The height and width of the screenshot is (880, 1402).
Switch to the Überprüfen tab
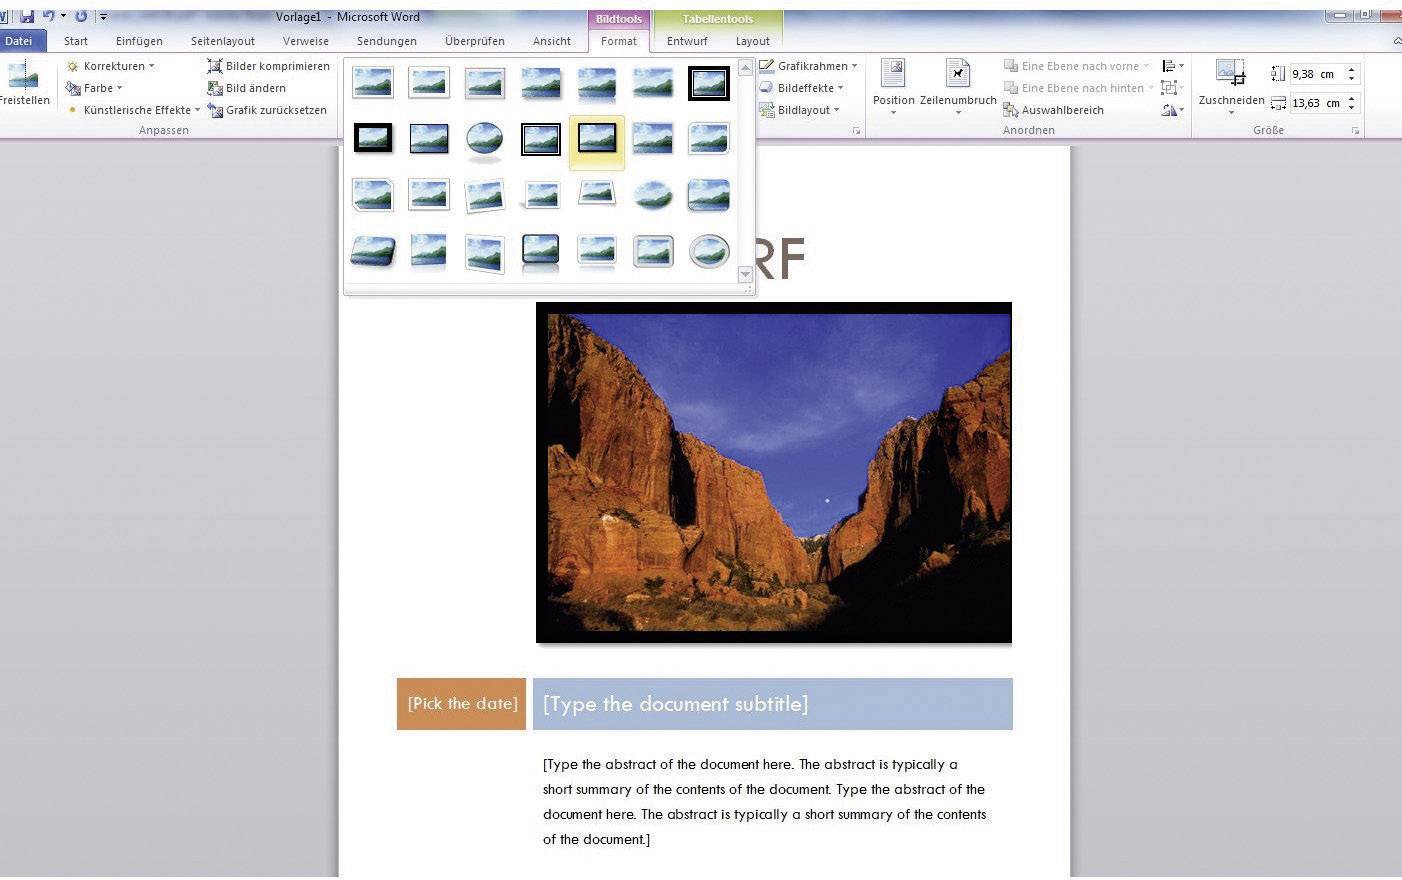coord(475,41)
